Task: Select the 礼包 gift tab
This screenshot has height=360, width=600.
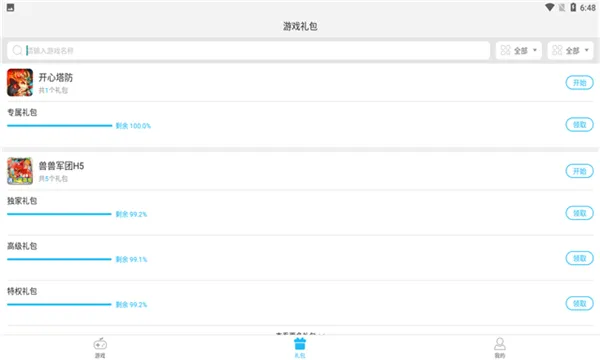Action: (x=300, y=348)
